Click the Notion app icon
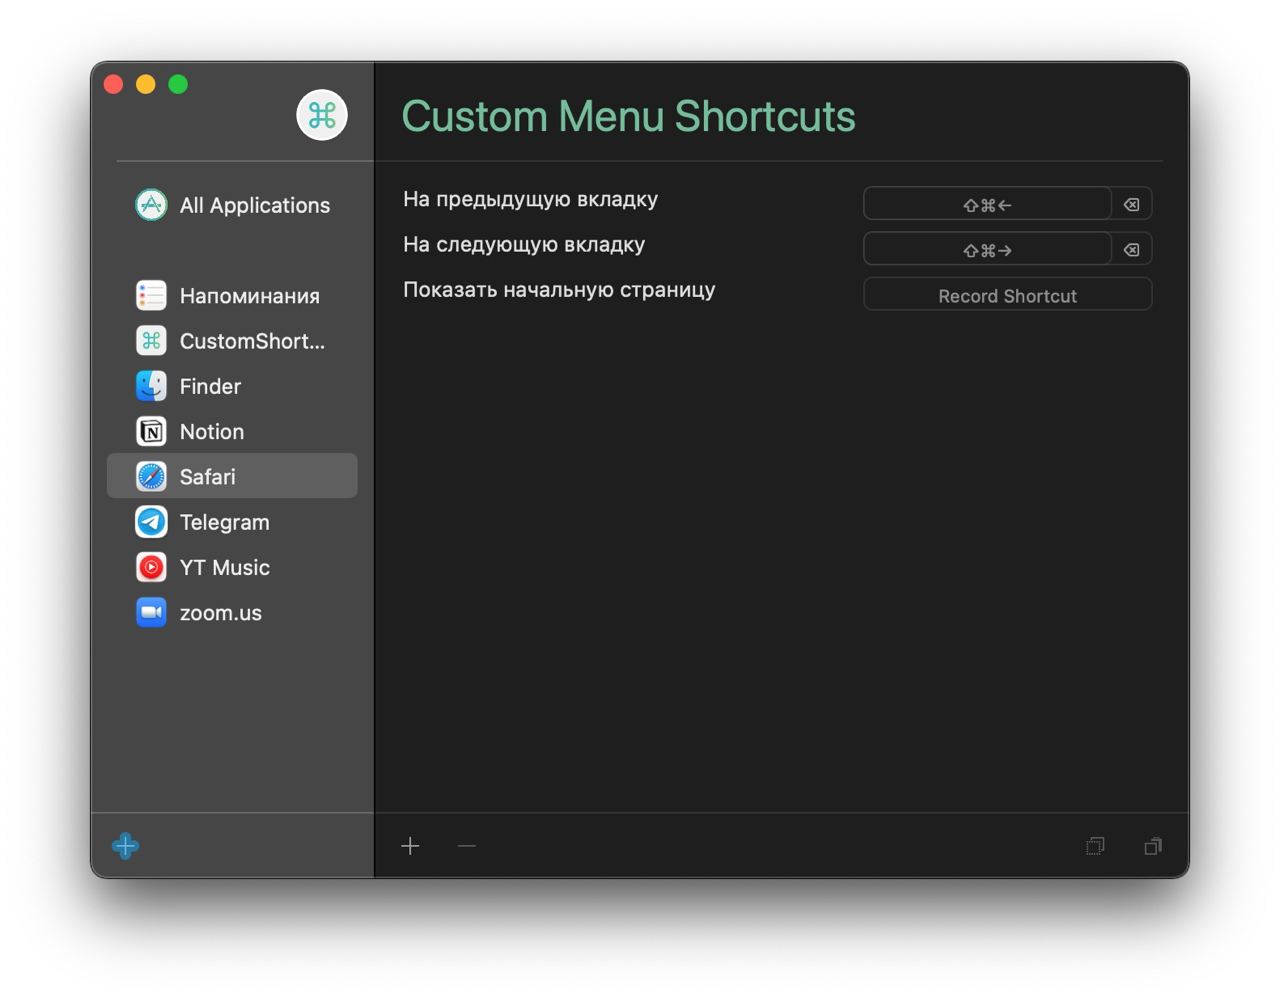Screen dimensions: 1280x998 [151, 432]
